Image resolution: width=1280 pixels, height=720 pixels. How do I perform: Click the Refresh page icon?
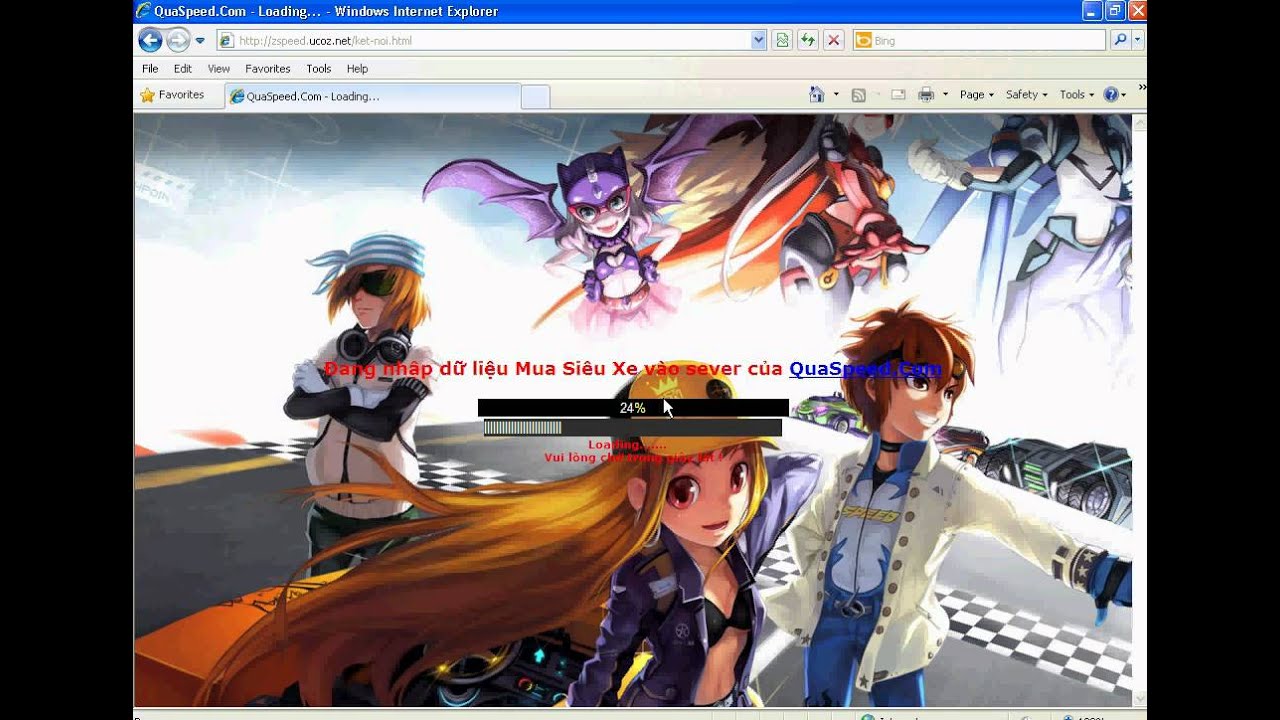tap(808, 41)
